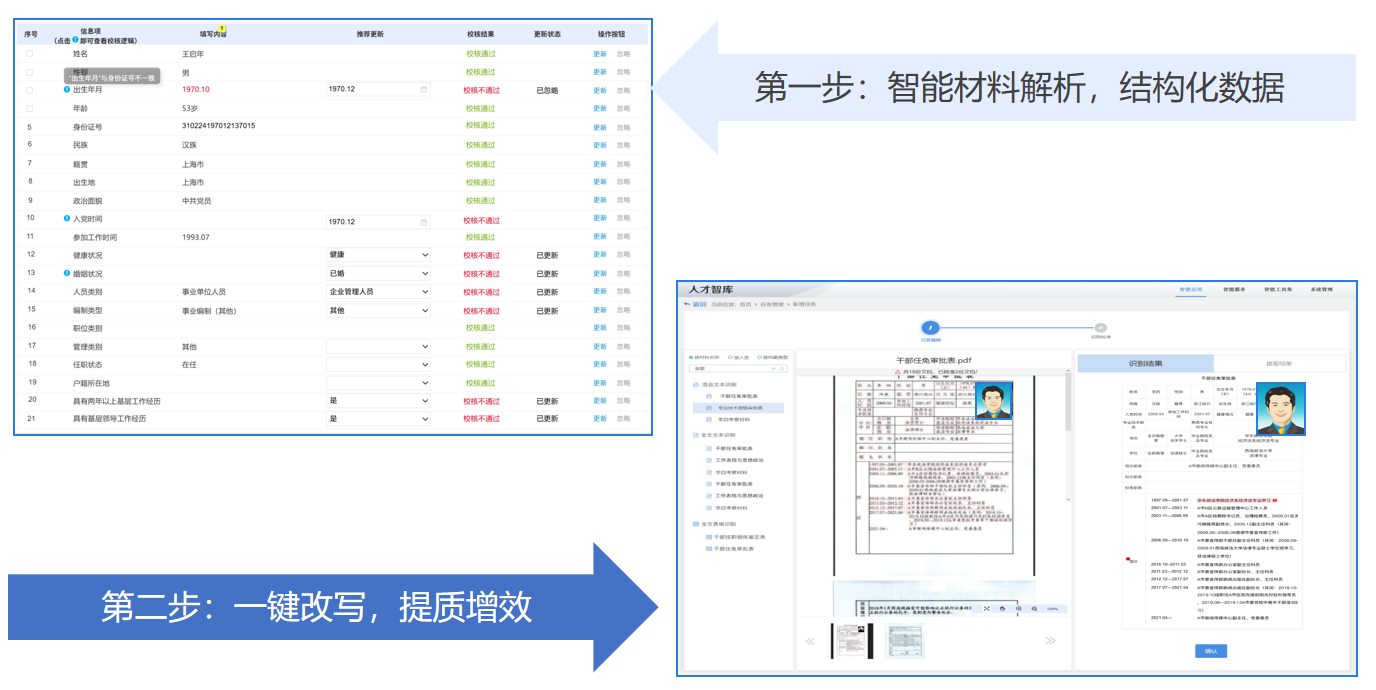Click the 出生年月 recommended value field 1970.12

point(378,90)
